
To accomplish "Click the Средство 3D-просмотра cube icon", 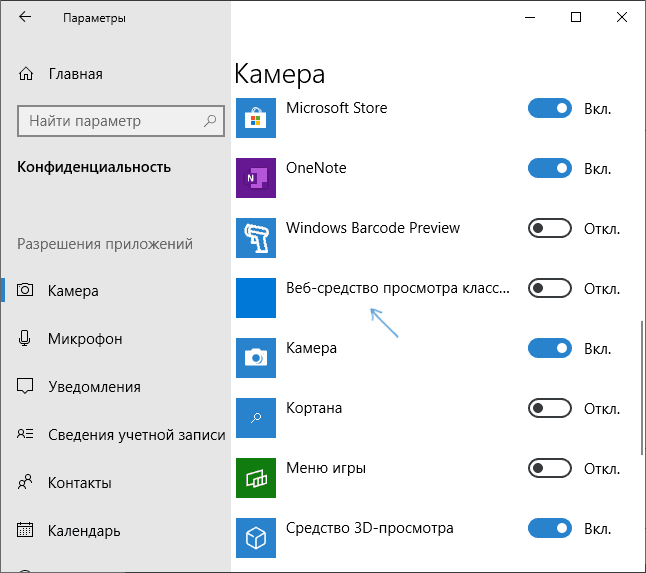I will 256,538.
